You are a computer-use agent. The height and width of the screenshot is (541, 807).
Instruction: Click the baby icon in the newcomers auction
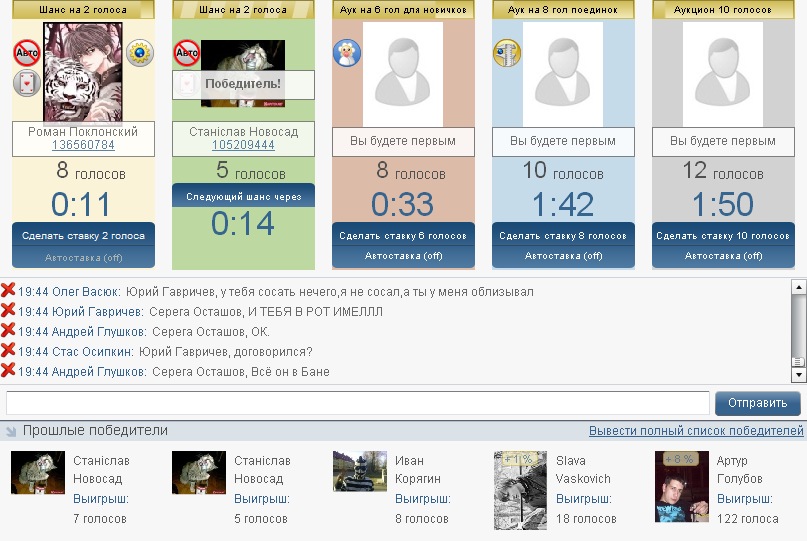point(346,53)
